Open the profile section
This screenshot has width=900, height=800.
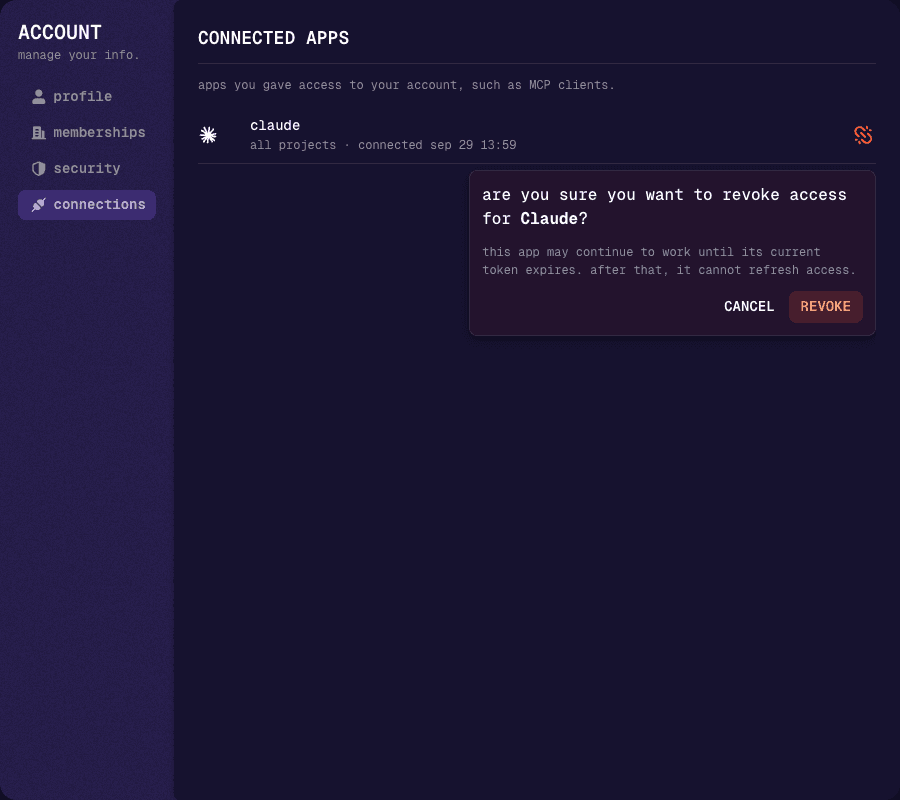click(87, 96)
